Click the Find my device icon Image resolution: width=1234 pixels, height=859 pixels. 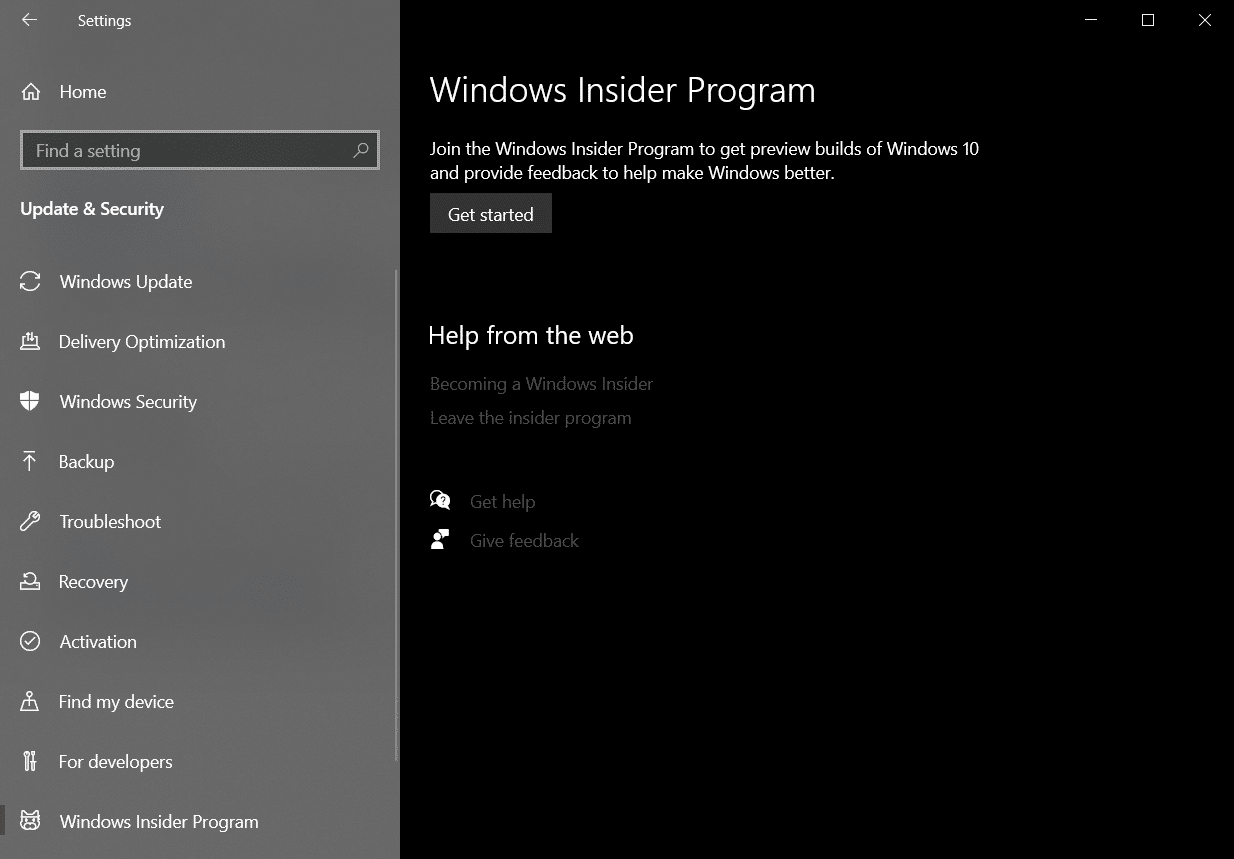(x=30, y=702)
